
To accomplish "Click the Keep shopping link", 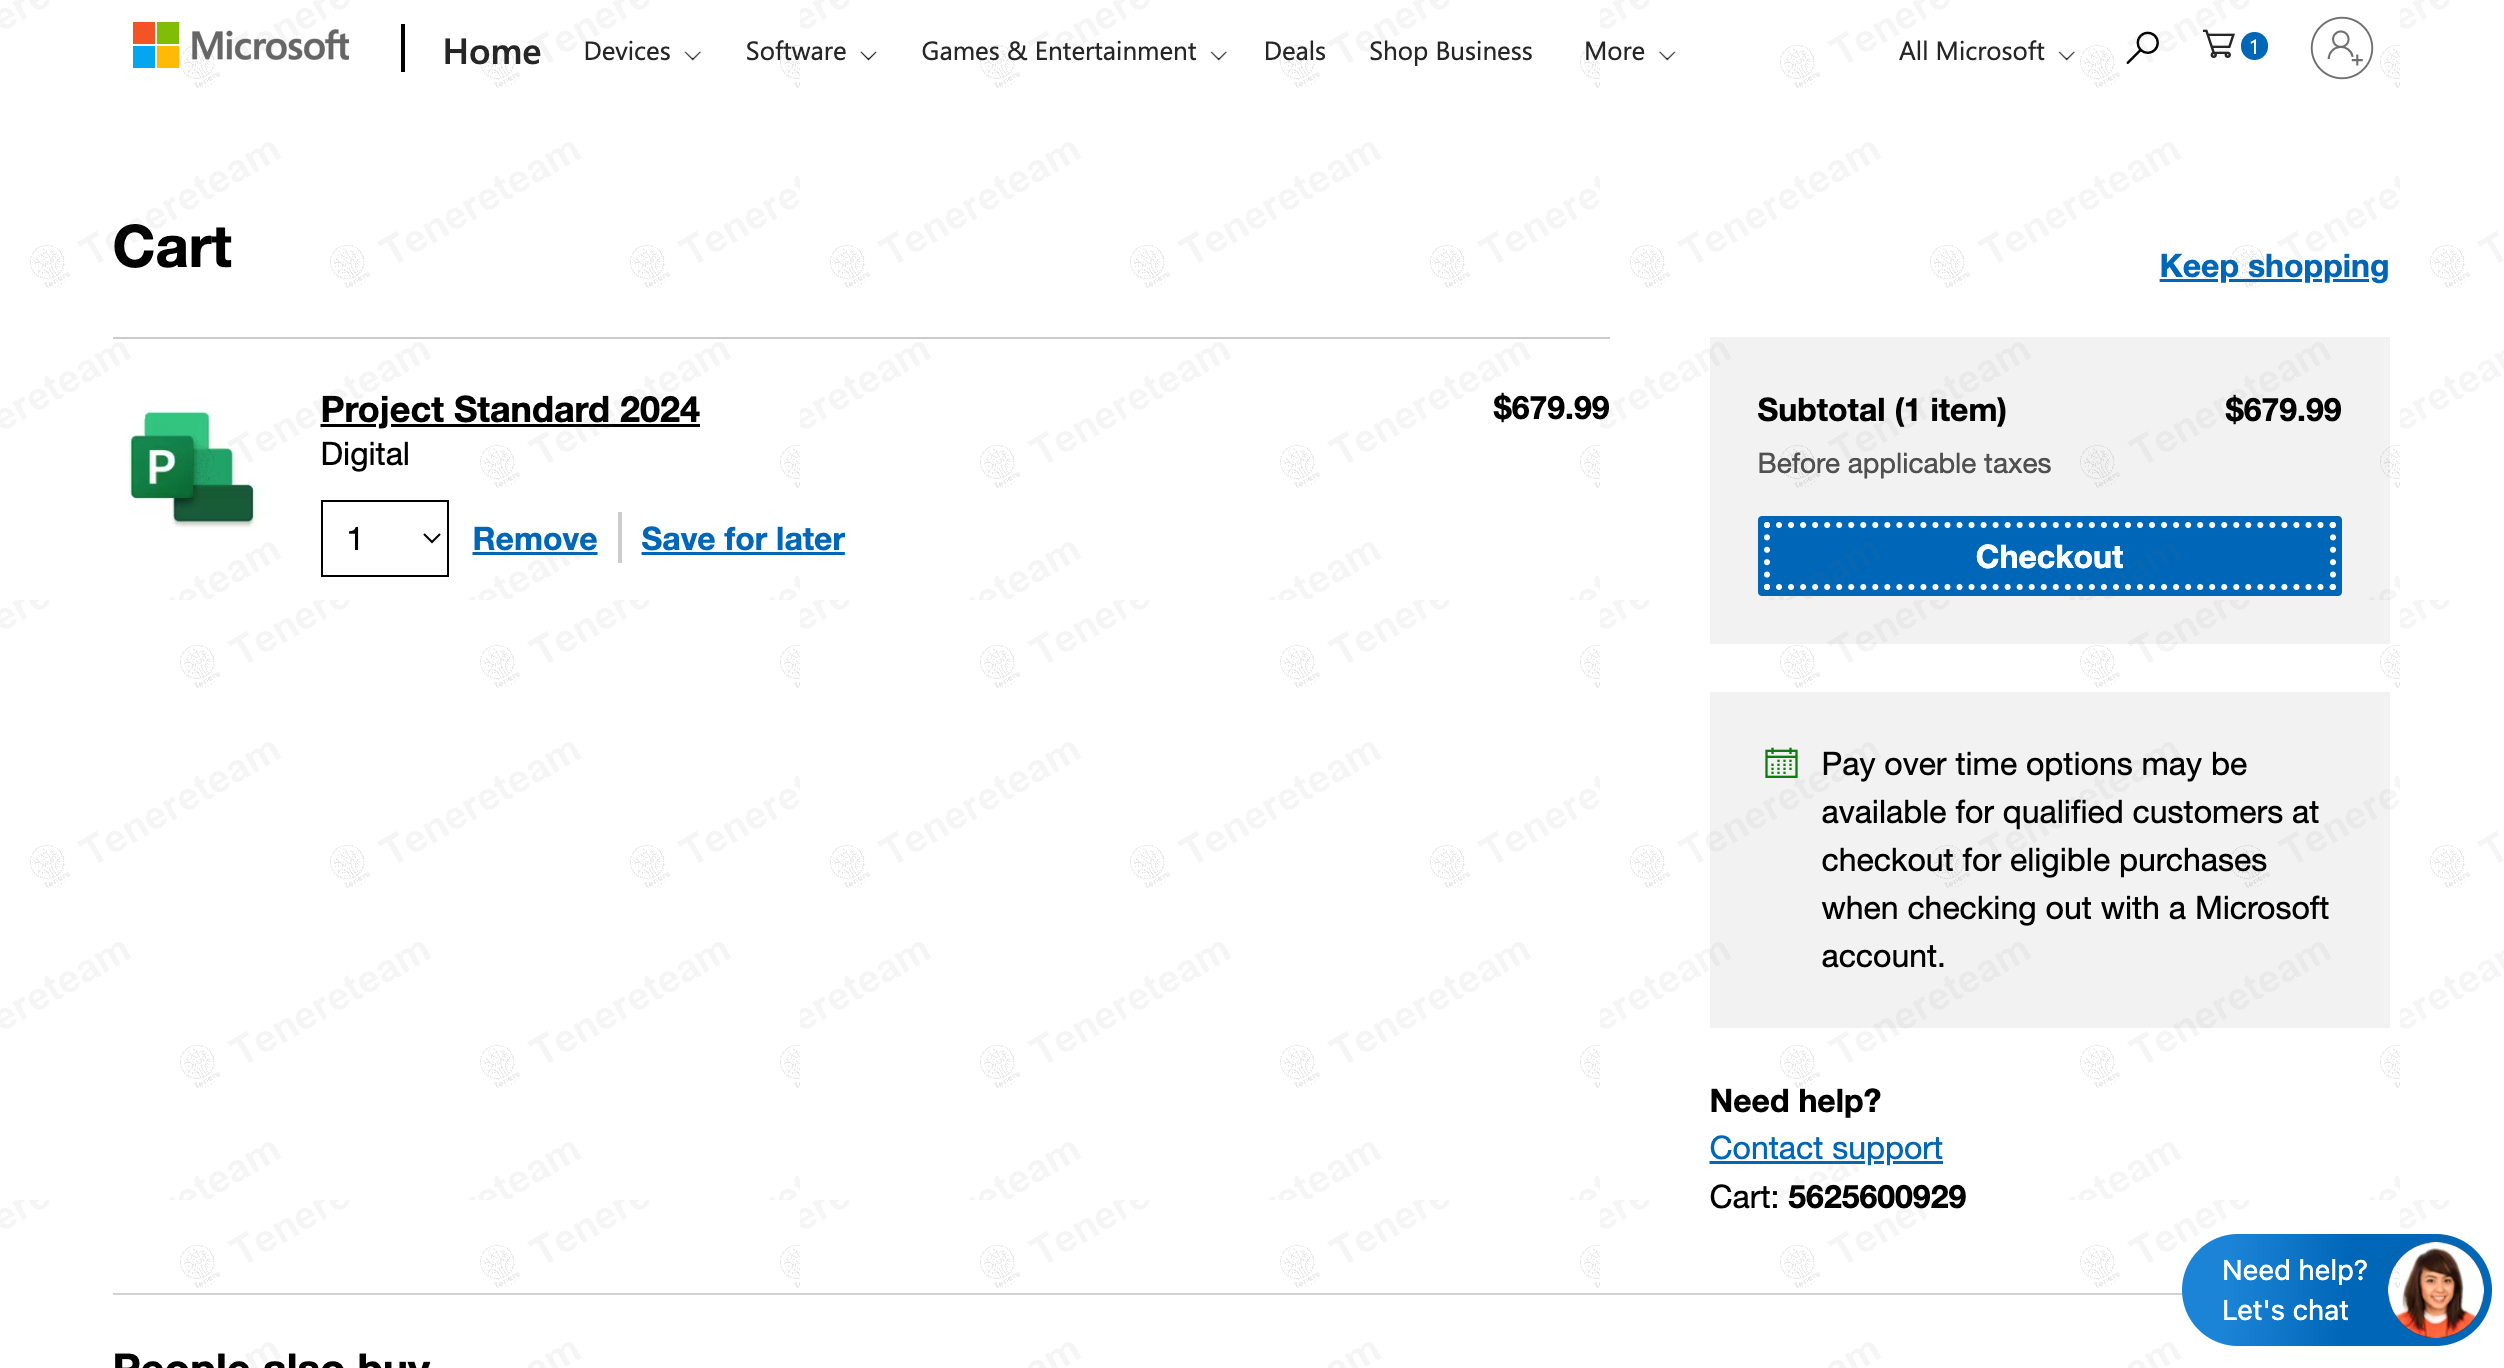I will pos(2273,266).
